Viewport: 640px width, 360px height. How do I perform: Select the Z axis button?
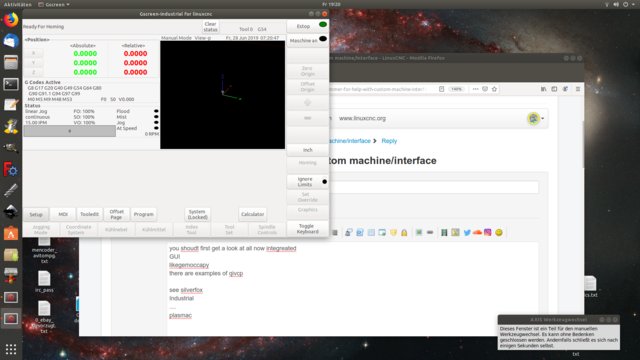click(x=33, y=72)
